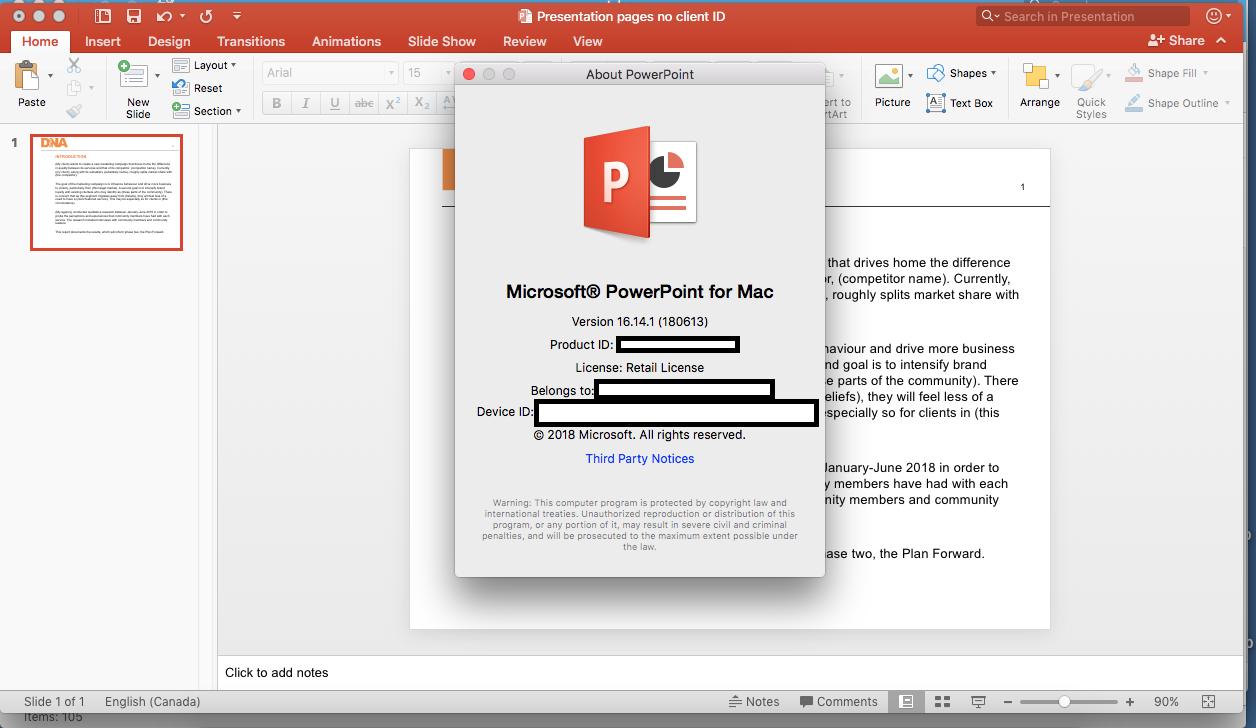
Task: Click the Redo/Repeat icon
Action: click(x=206, y=16)
